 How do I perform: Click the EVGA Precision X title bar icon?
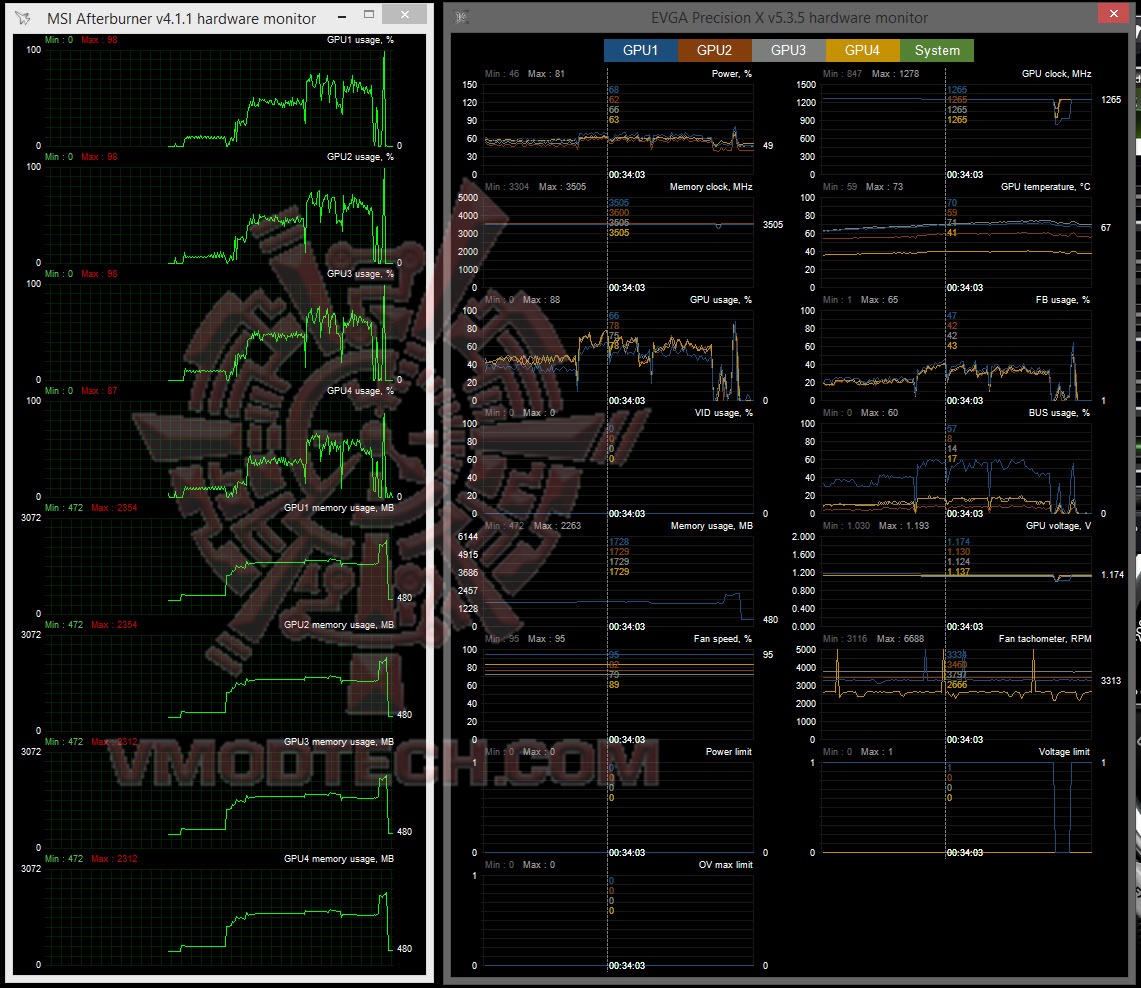click(x=461, y=17)
